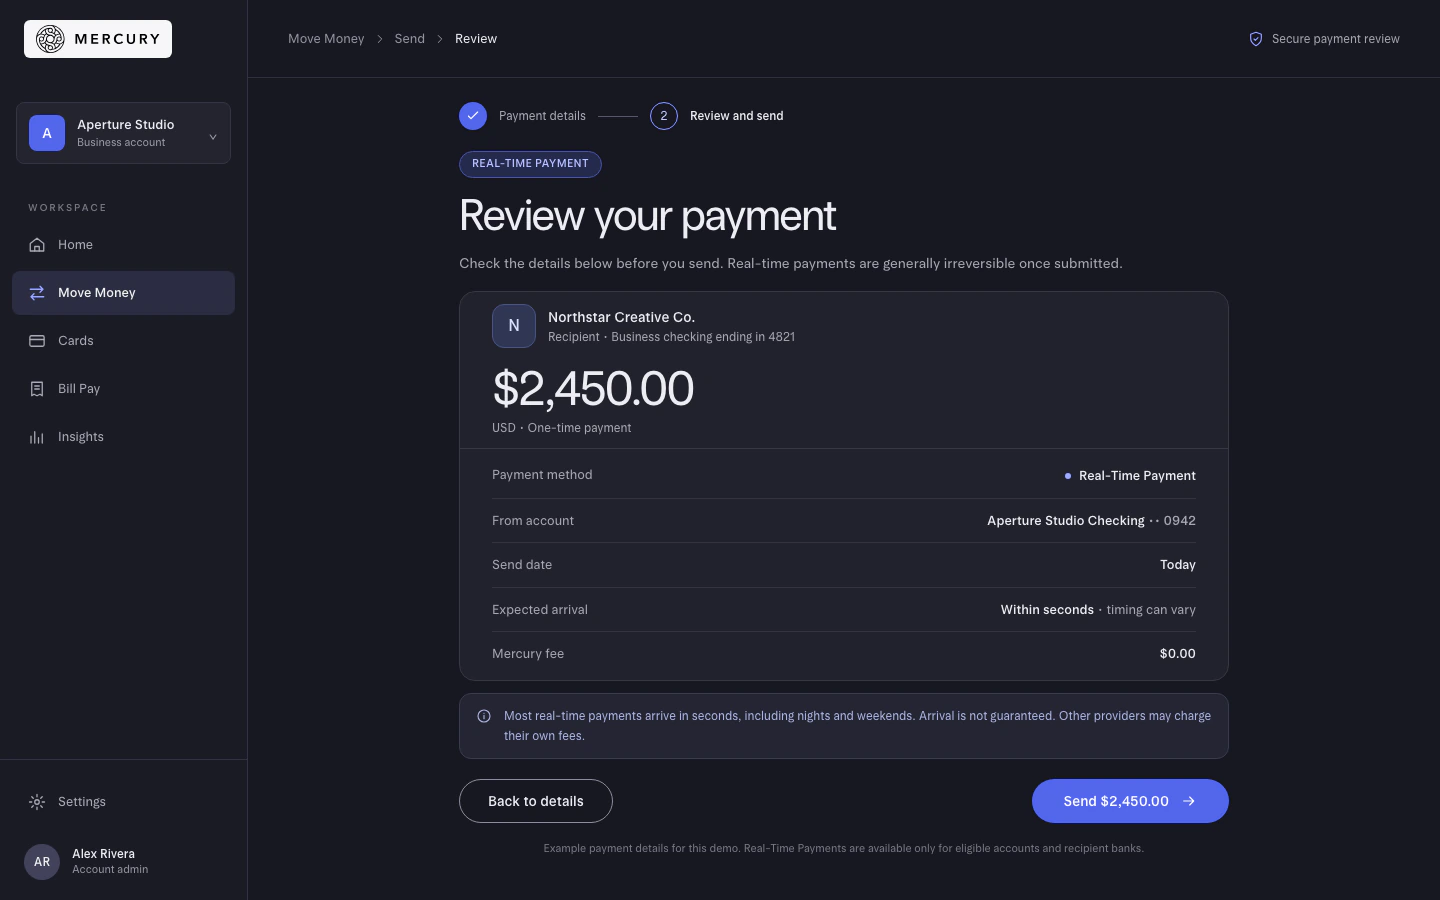
Task: Send the $2,450.00 payment
Action: click(x=1130, y=801)
